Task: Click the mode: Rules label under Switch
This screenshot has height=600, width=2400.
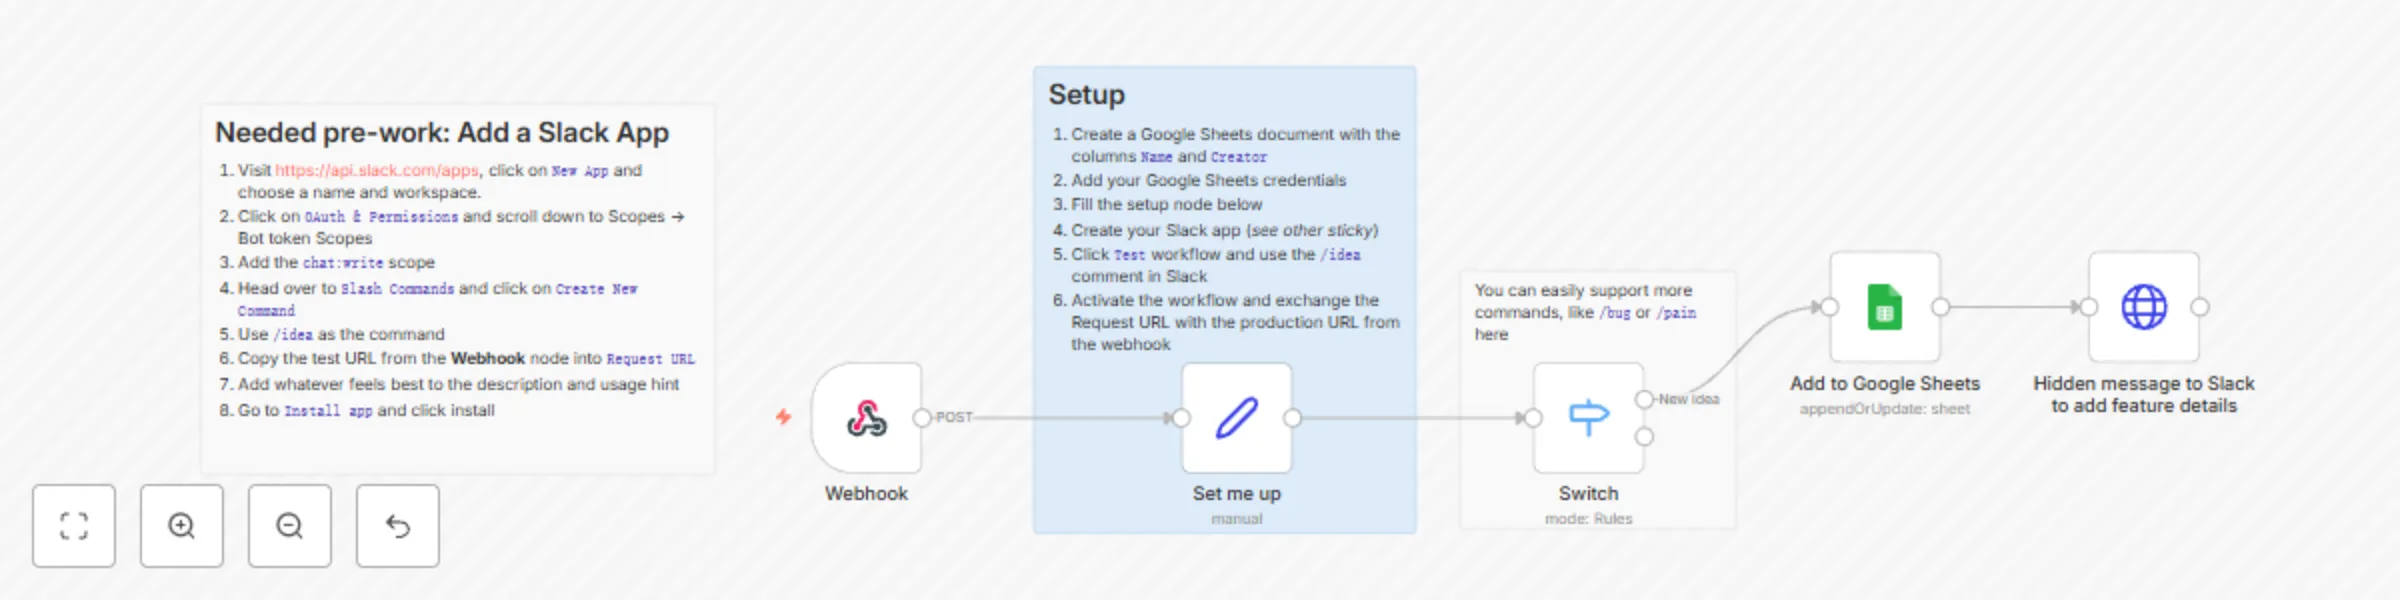Action: click(x=1589, y=518)
